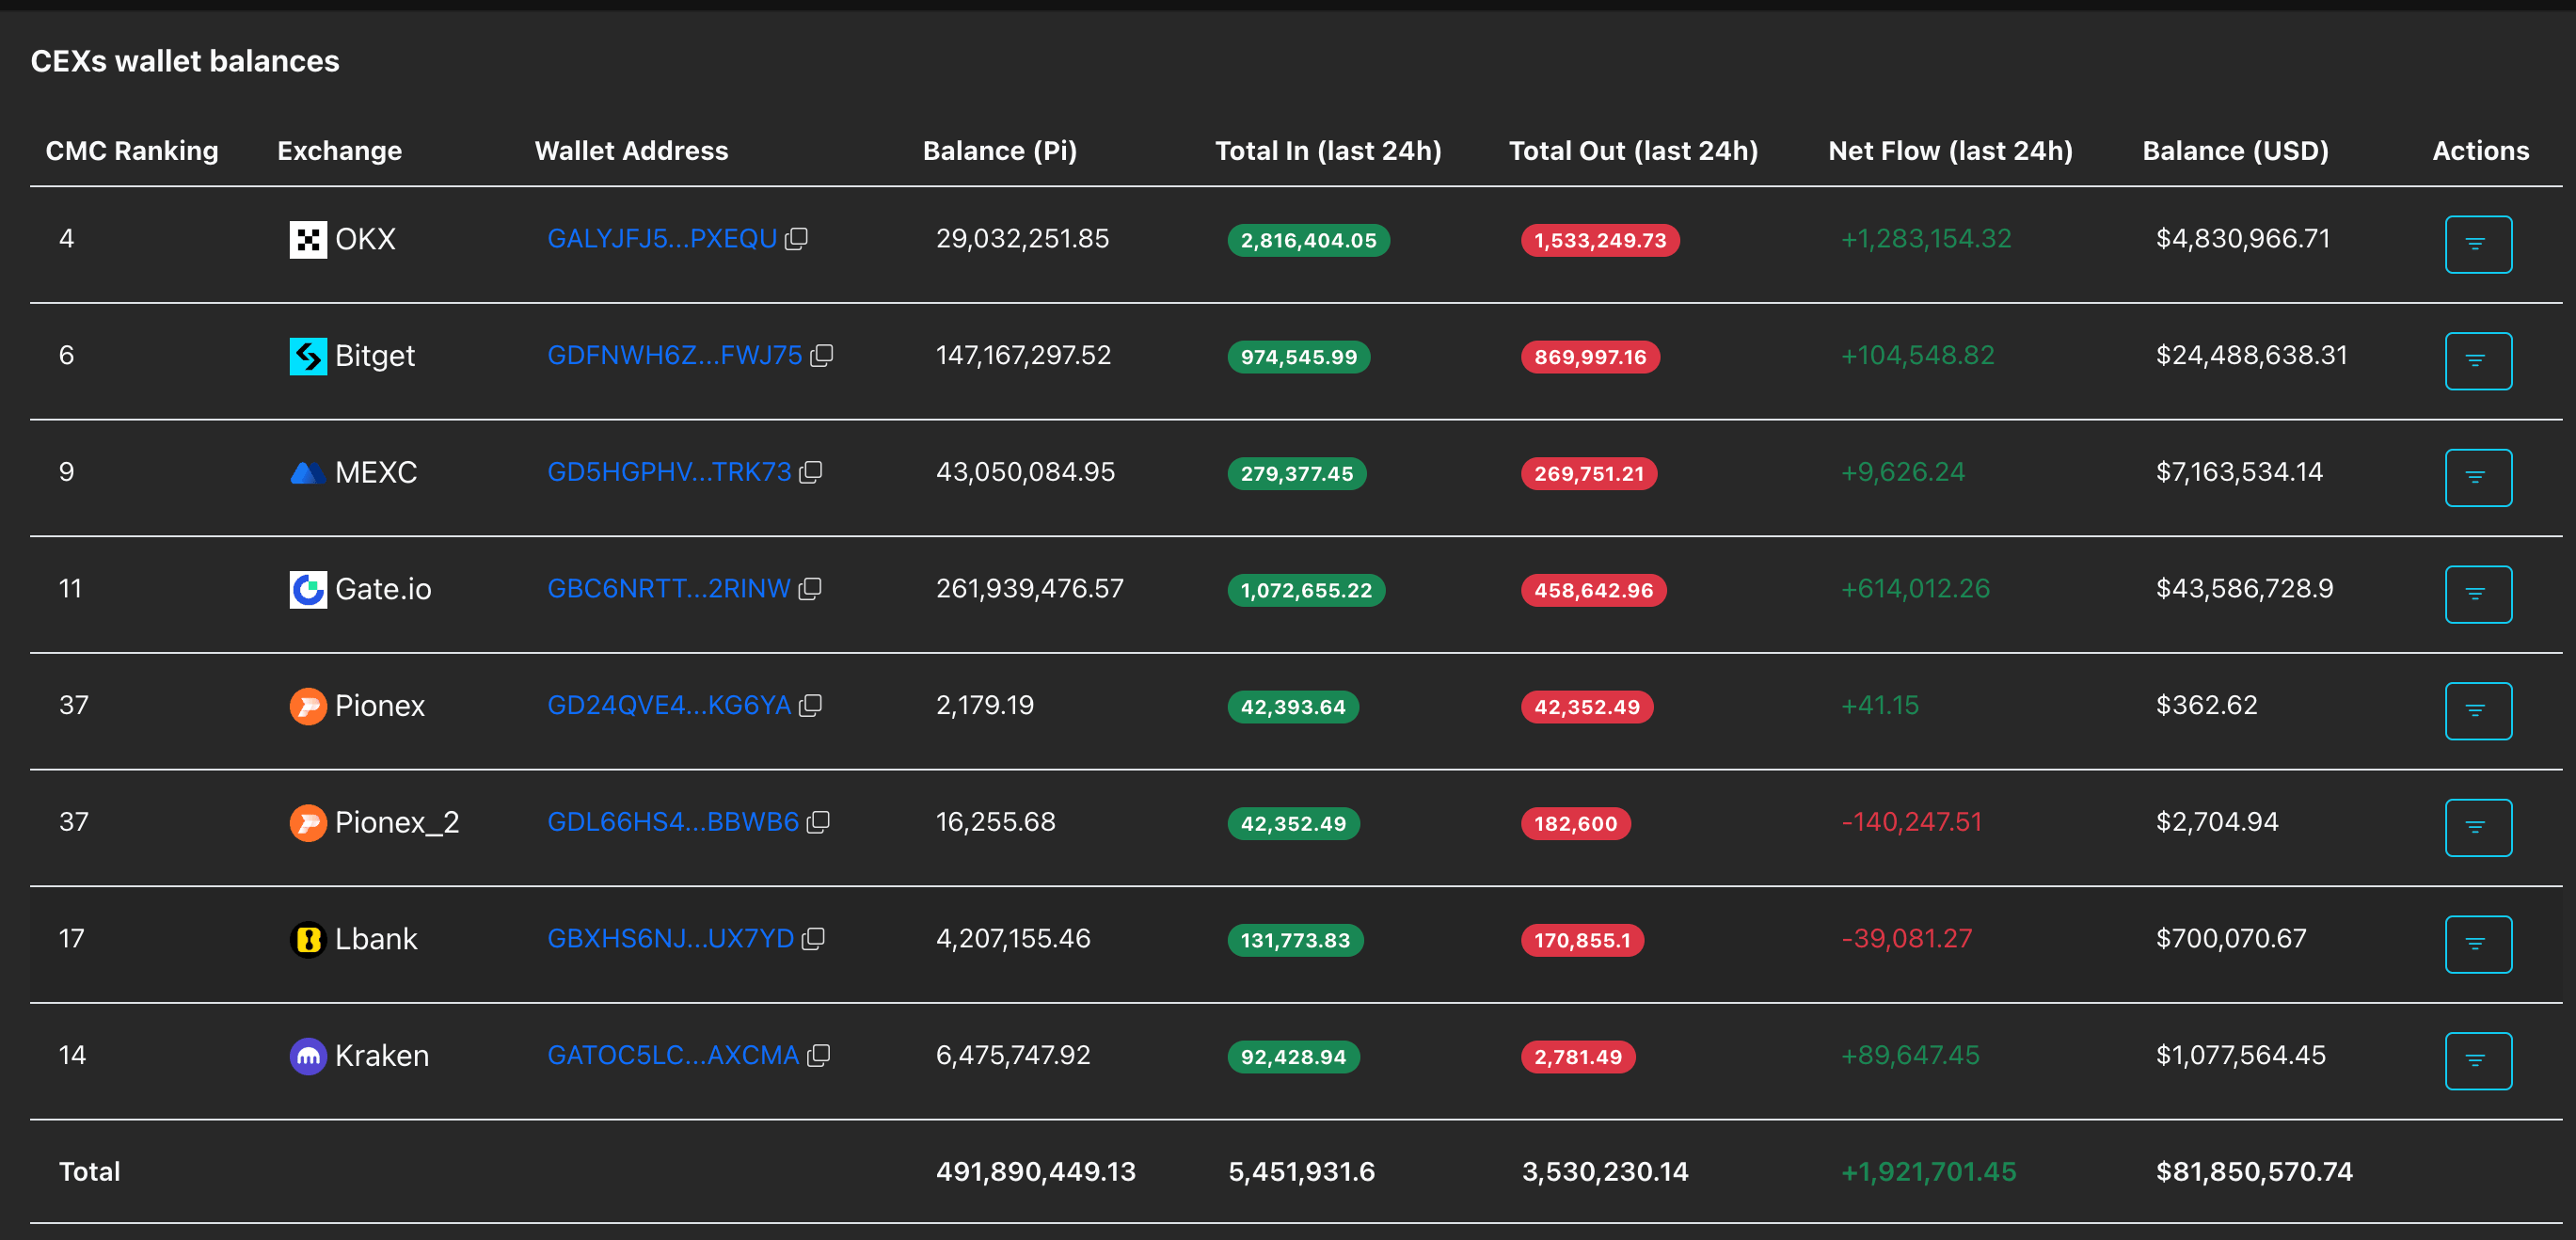Copy the Bitget wallet address icon

(821, 356)
